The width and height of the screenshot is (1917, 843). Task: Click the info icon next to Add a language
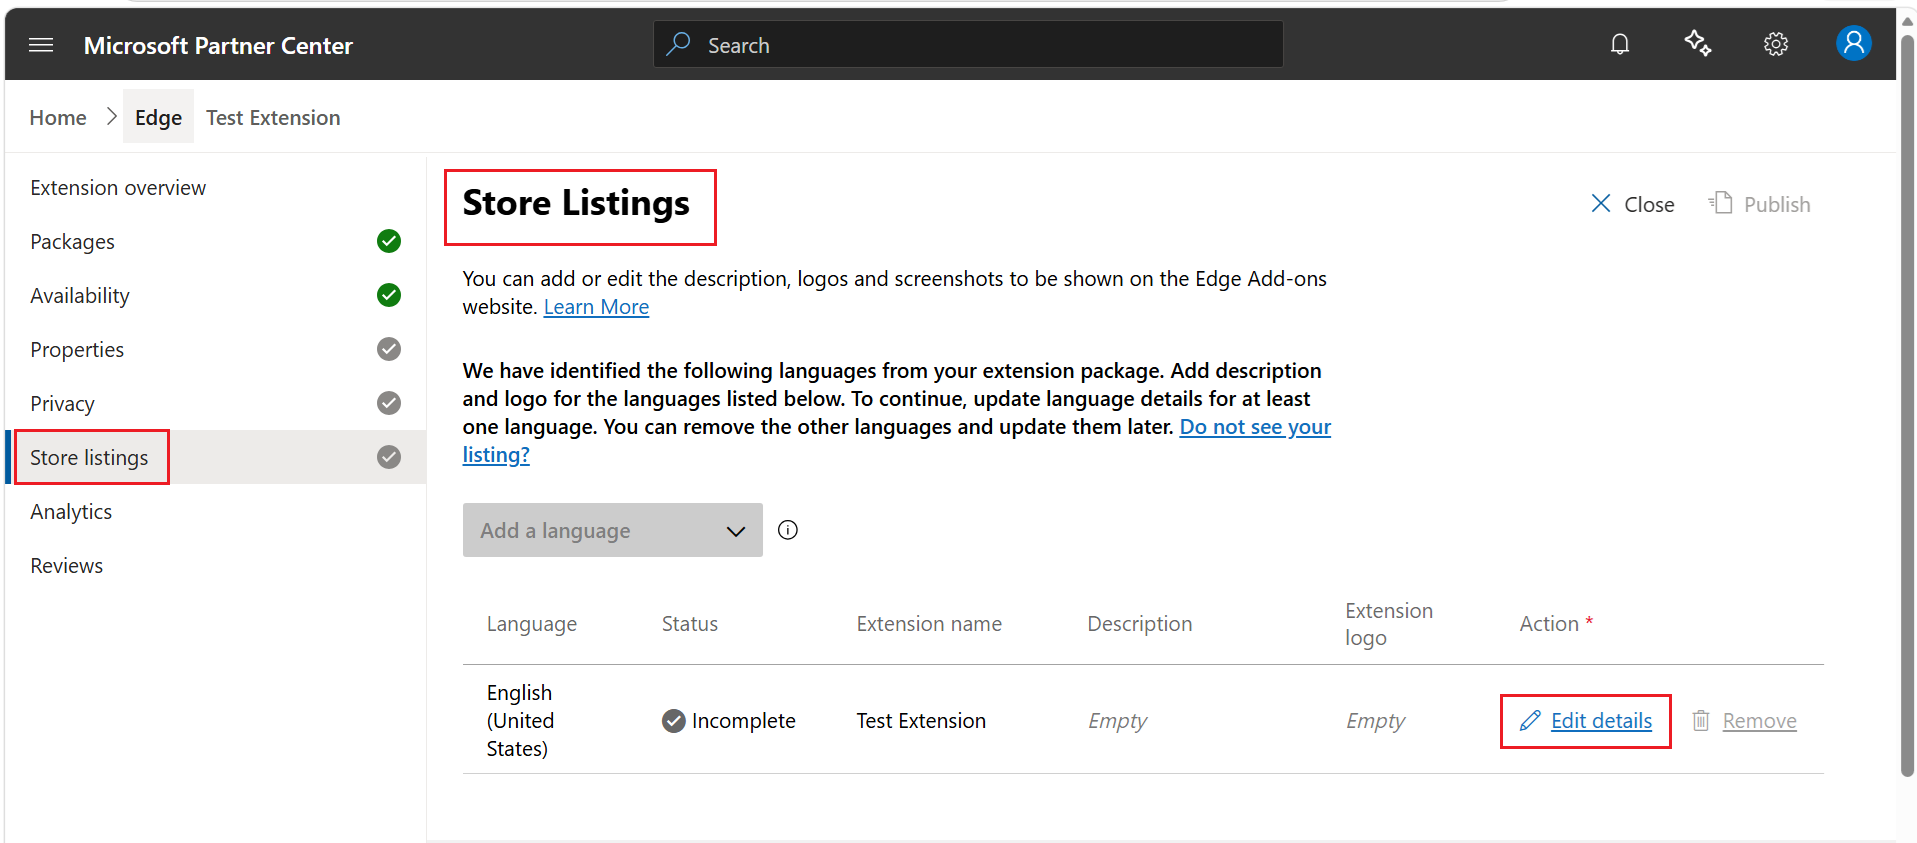pyautogui.click(x=788, y=530)
